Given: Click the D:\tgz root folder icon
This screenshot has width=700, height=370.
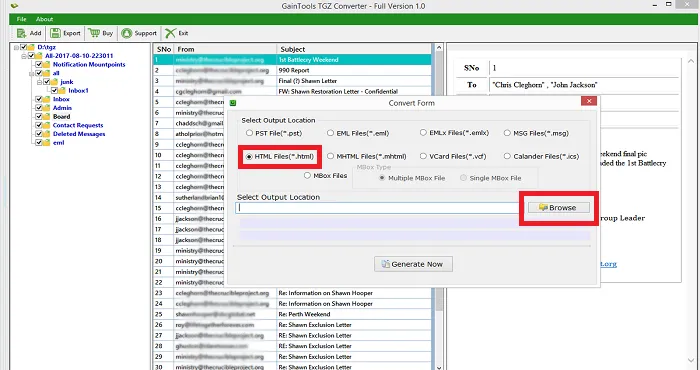Looking at the screenshot, I should coord(31,47).
